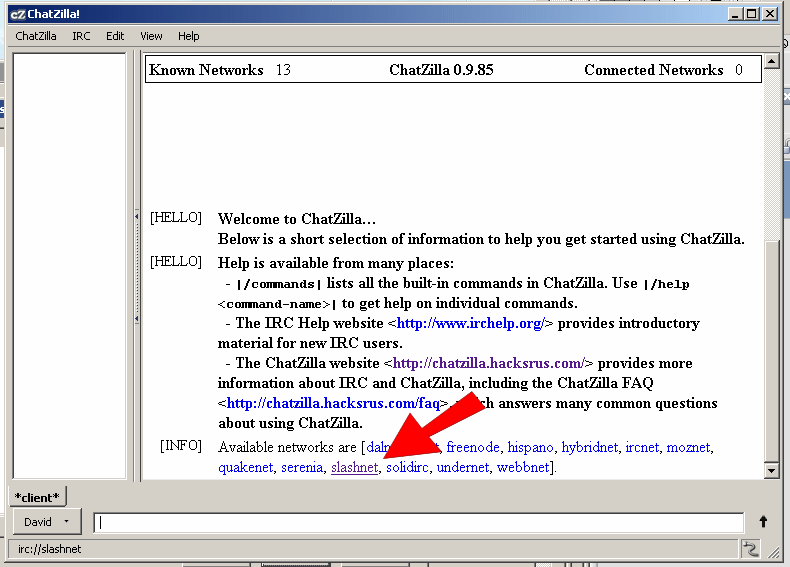Click the scrollbar up arrow
This screenshot has width=790, height=567.
click(x=770, y=61)
